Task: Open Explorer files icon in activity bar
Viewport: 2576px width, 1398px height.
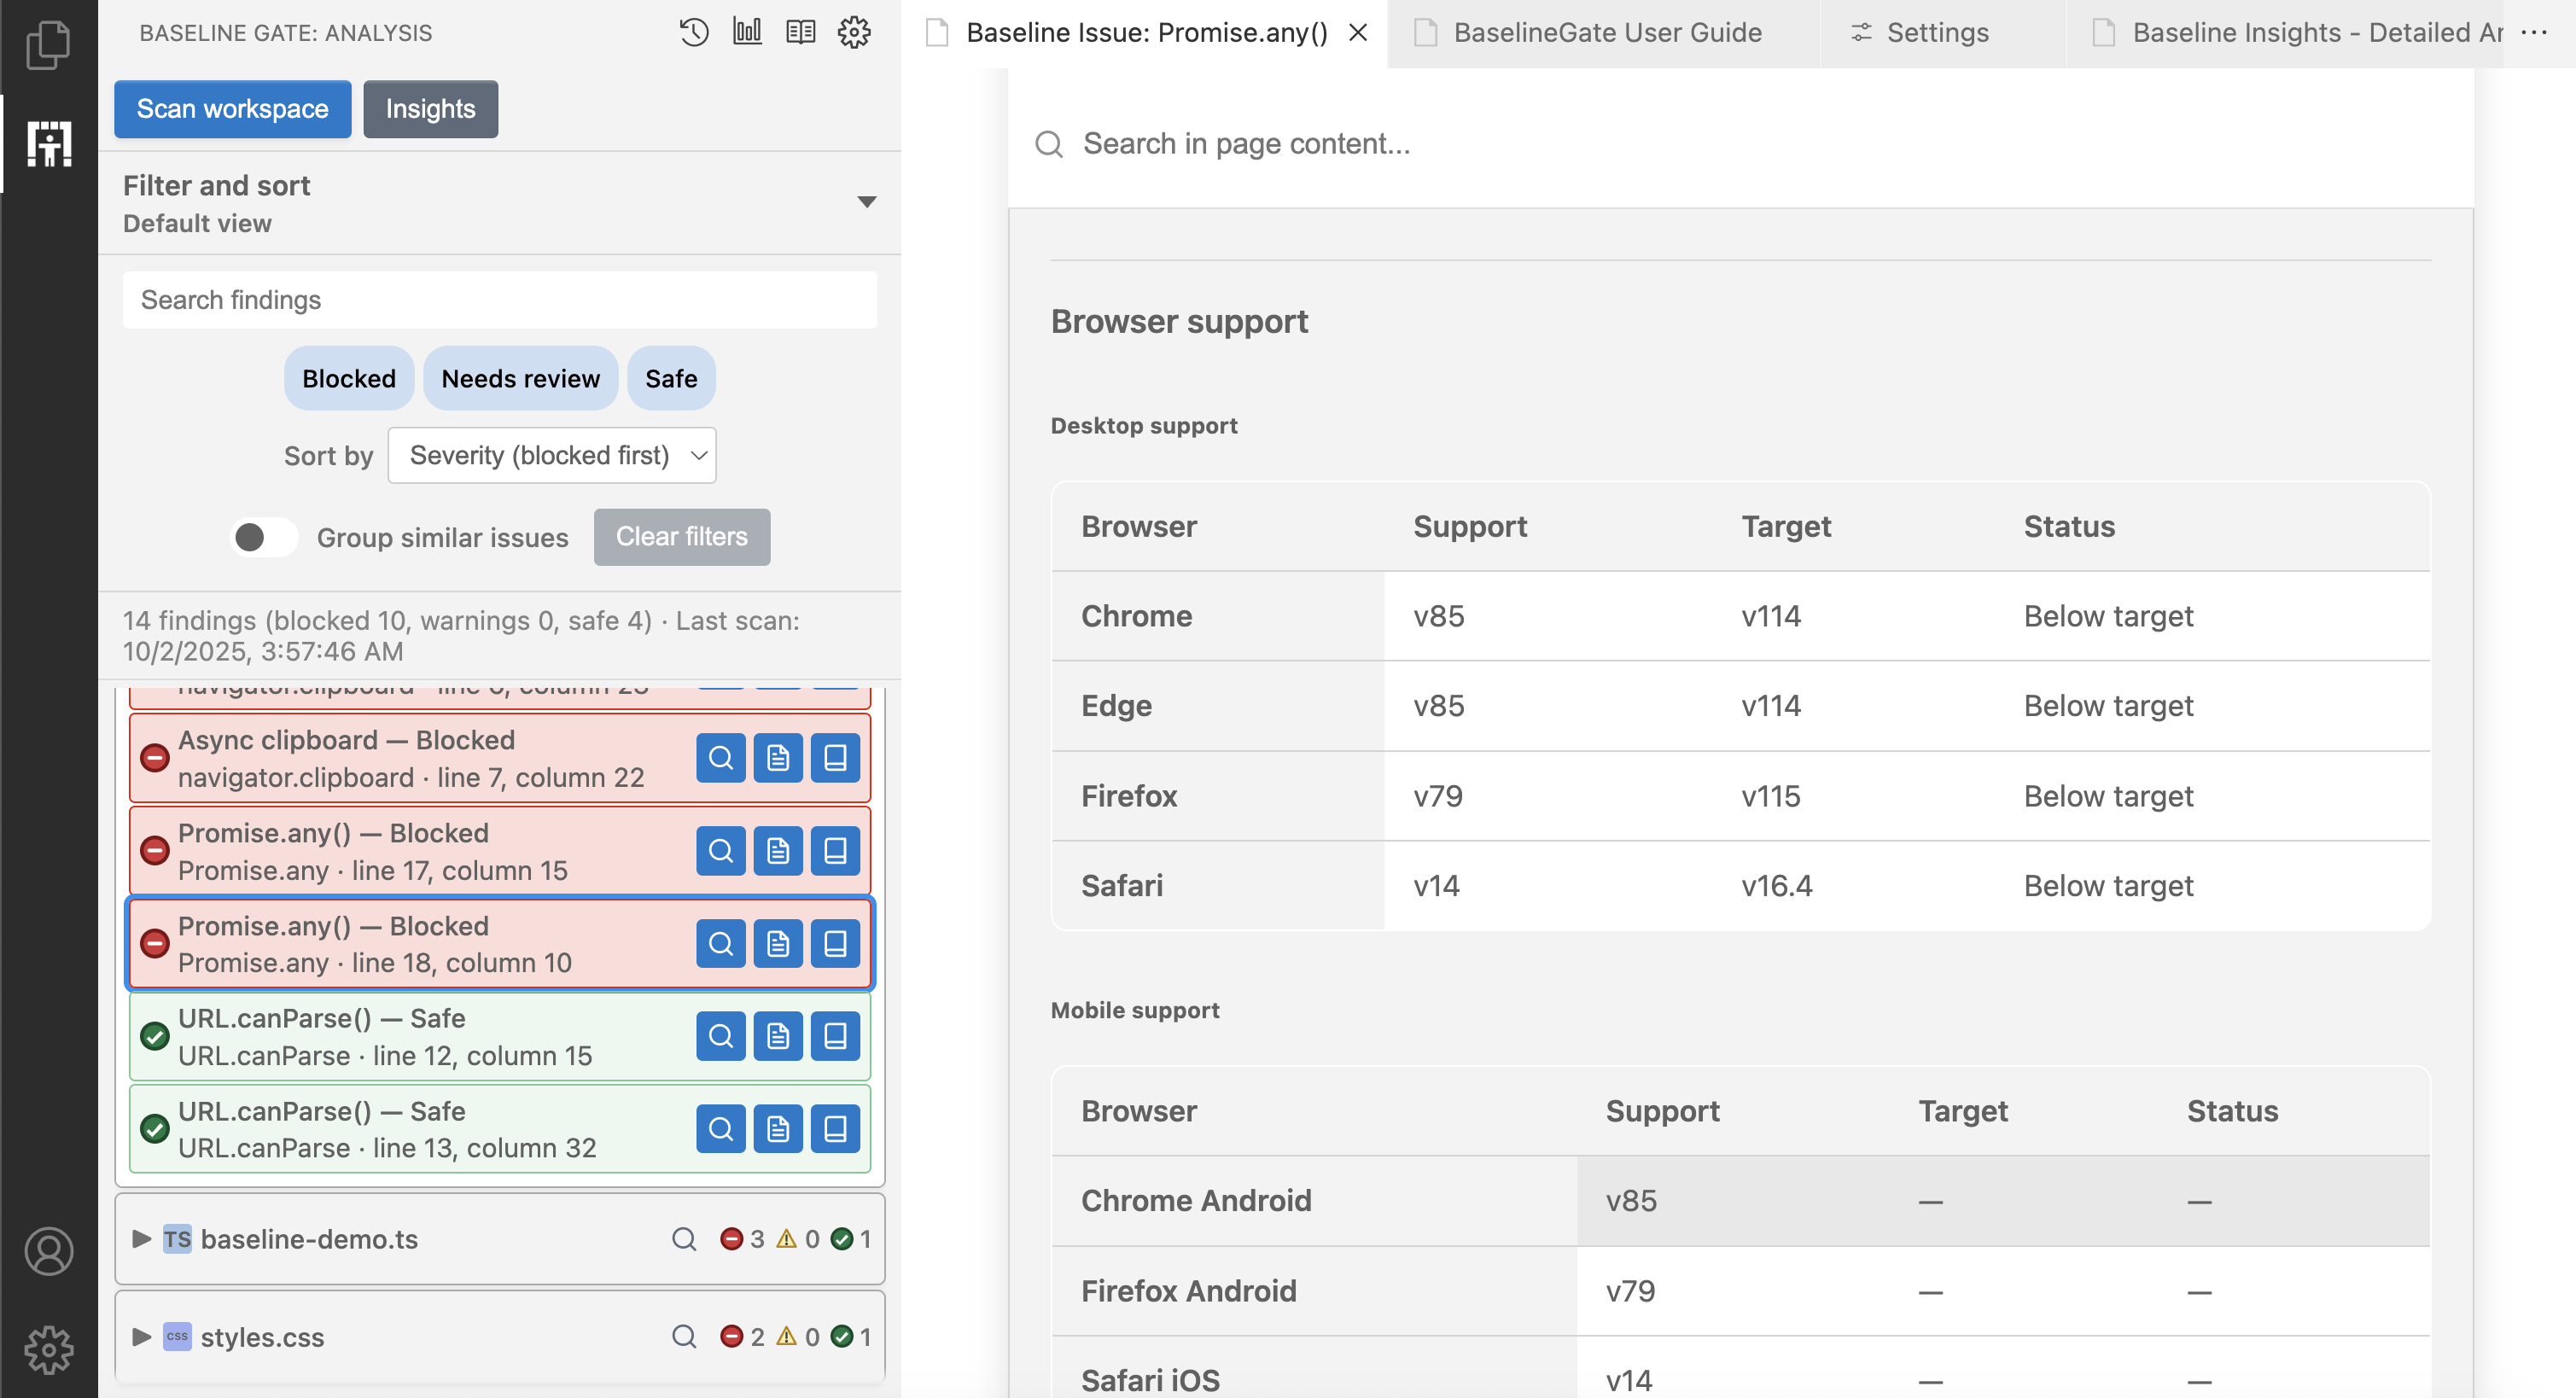Action: pyautogui.click(x=48, y=45)
